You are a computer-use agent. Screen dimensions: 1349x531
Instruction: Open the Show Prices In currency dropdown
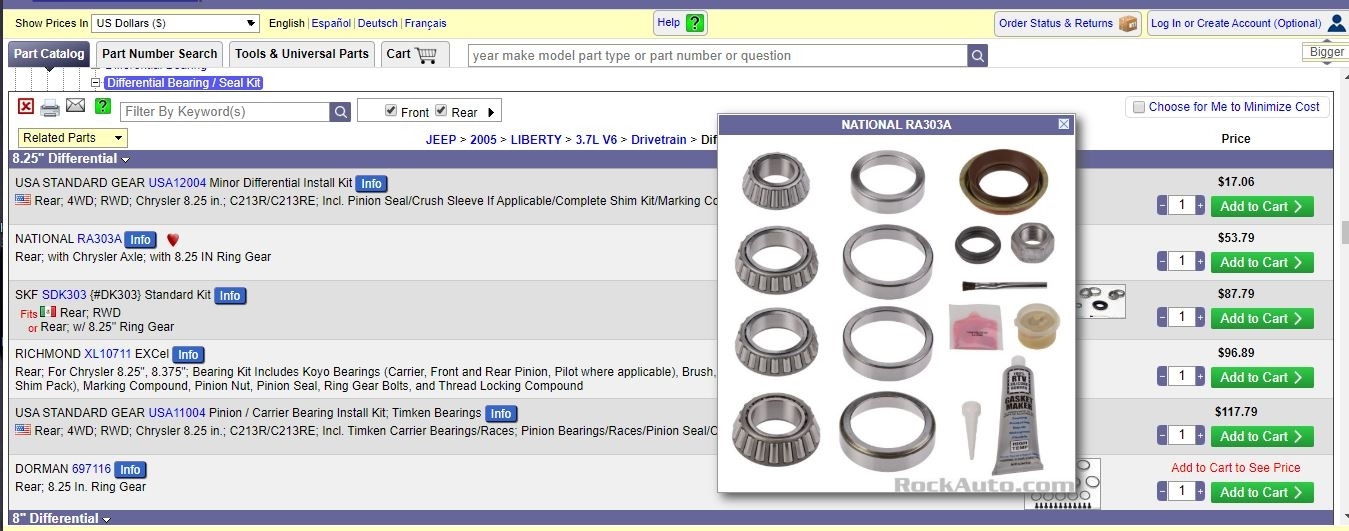coord(175,23)
